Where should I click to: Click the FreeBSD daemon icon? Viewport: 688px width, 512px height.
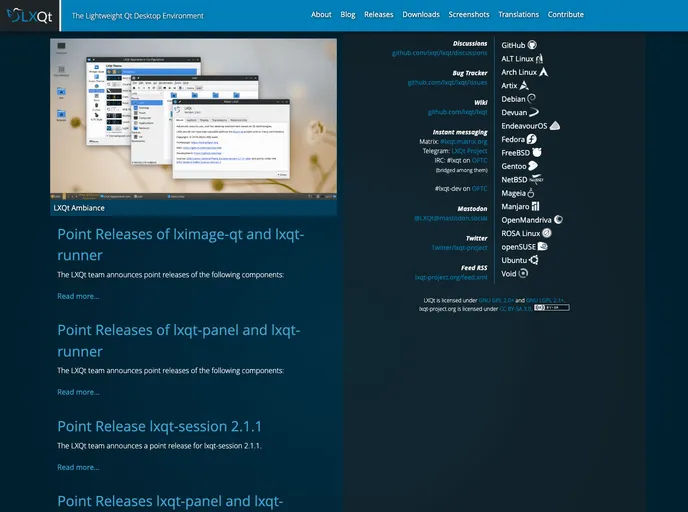537,152
